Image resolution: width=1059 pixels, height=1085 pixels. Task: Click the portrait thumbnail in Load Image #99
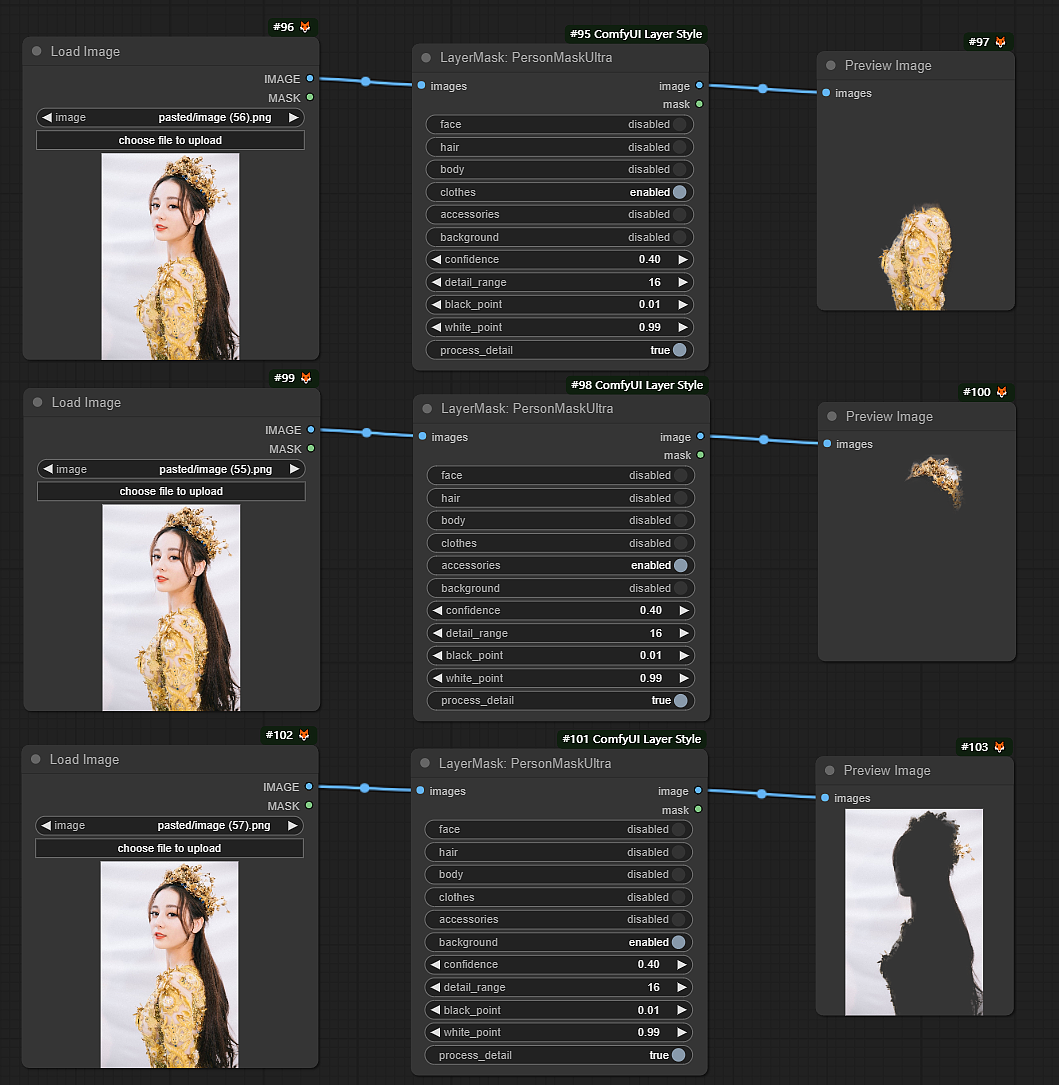(x=170, y=605)
